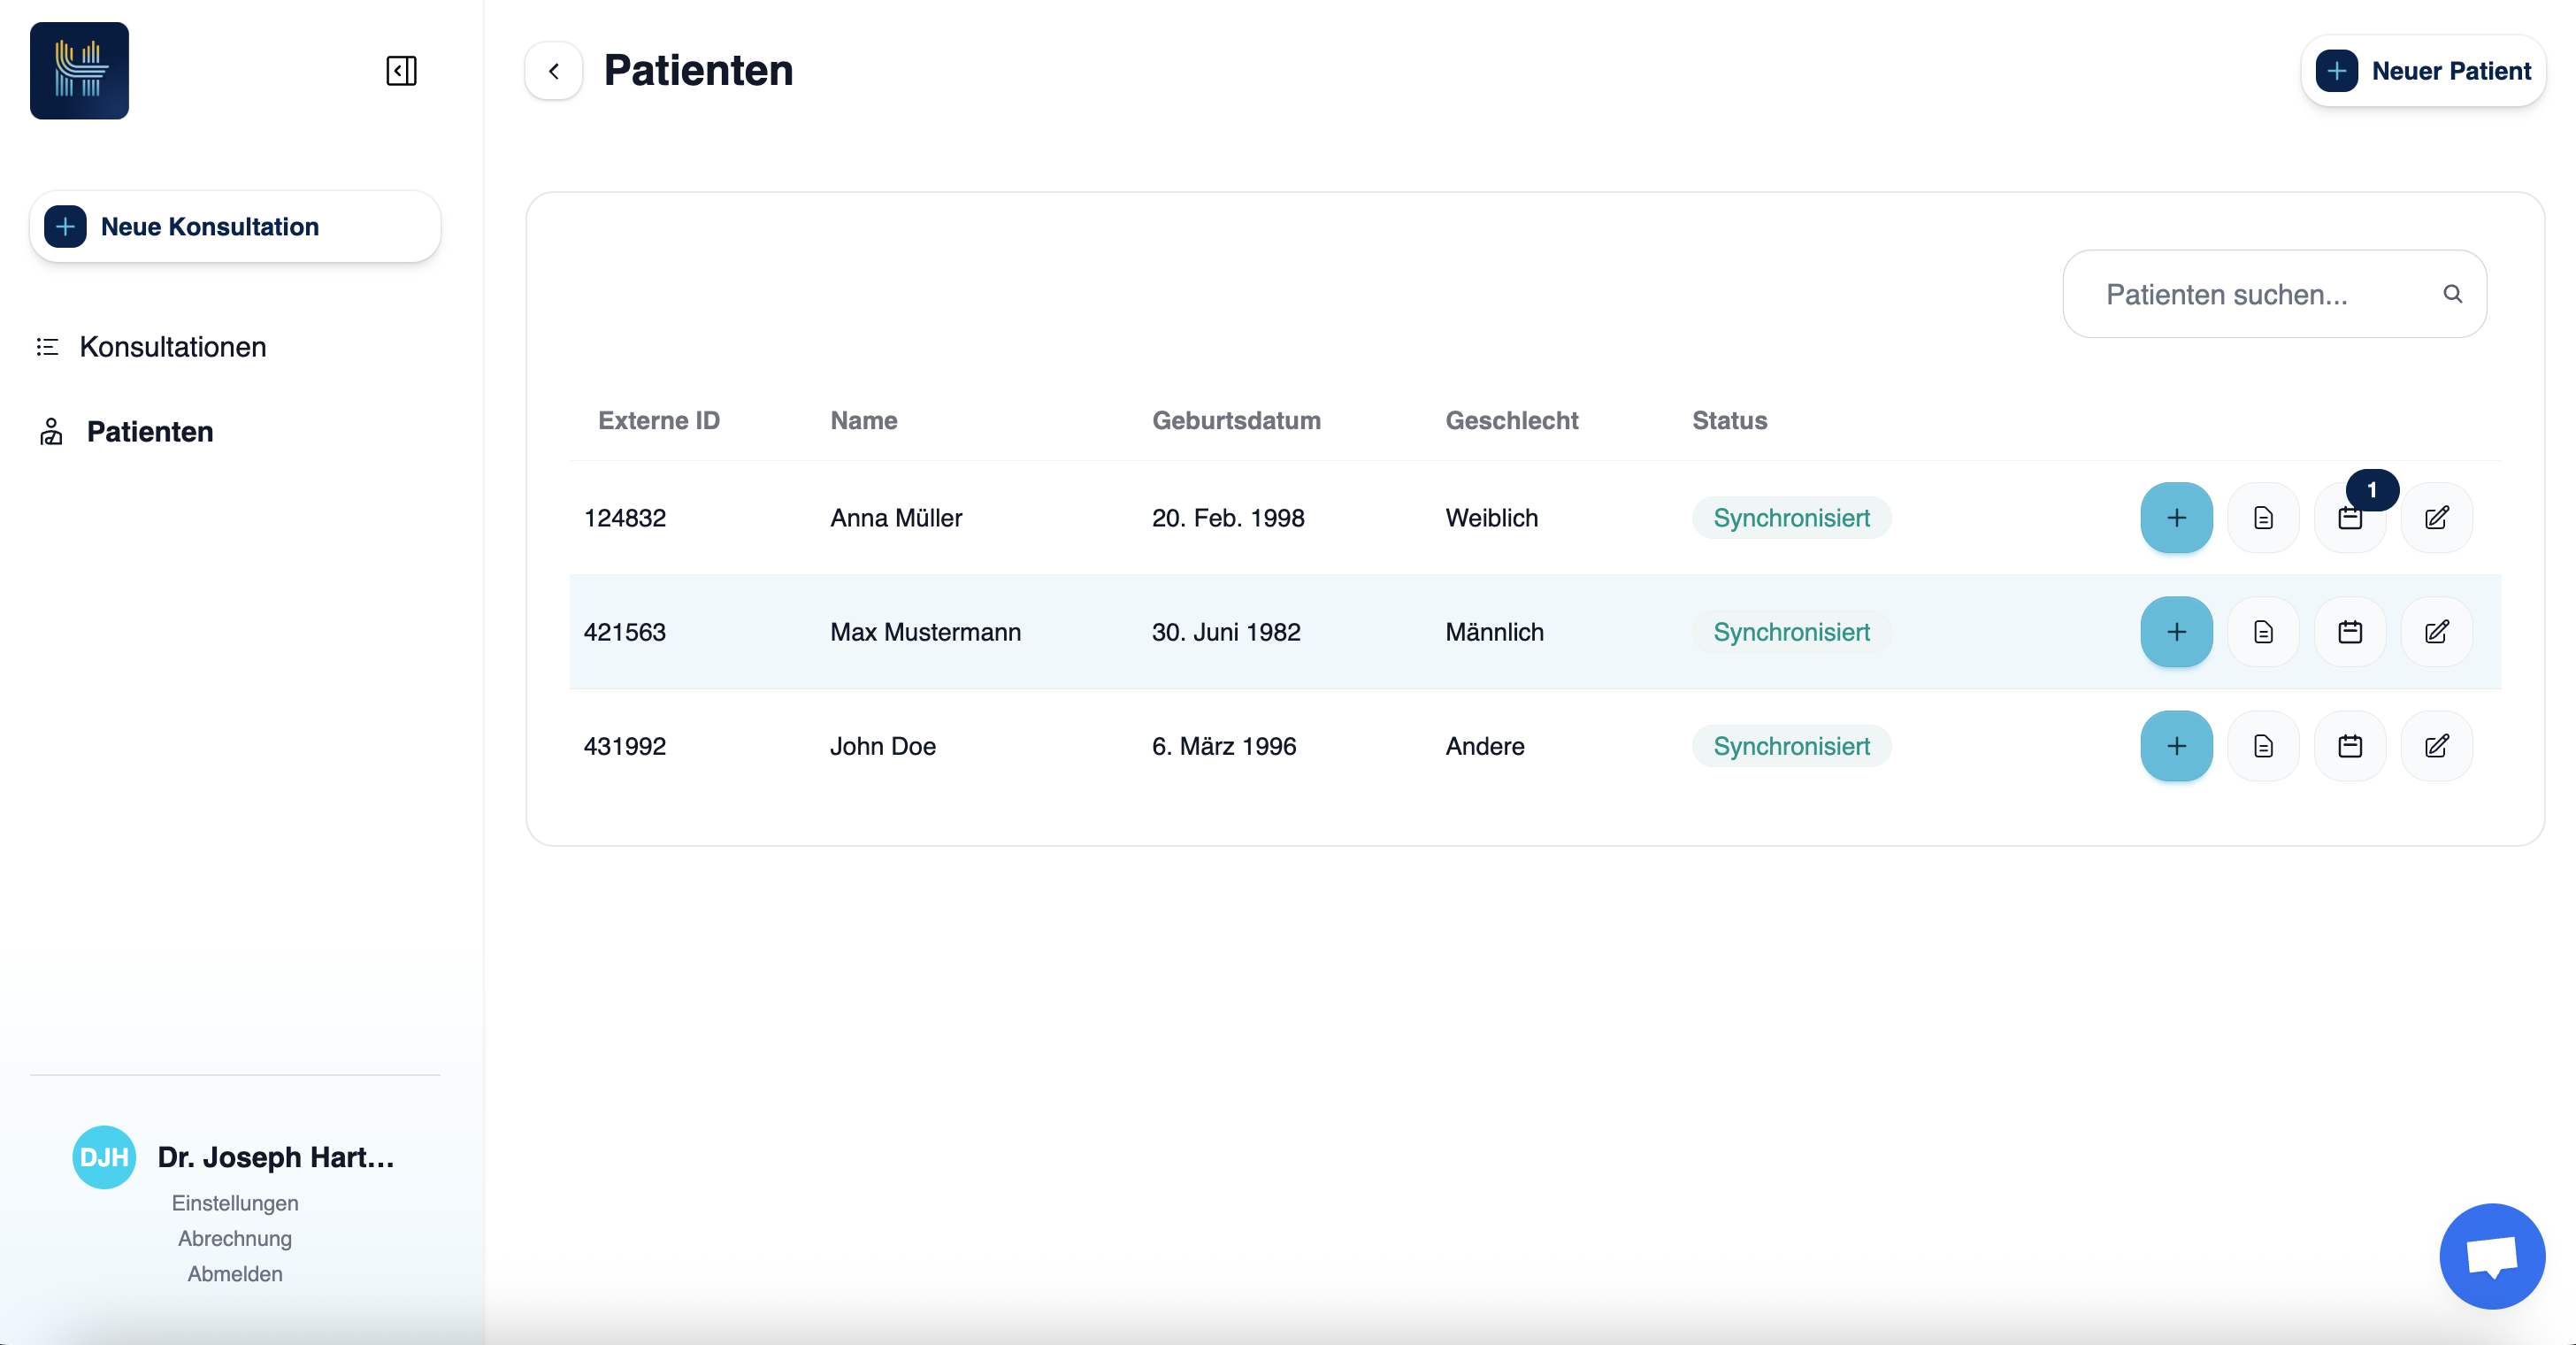The image size is (2576, 1345).
Task: Select Patienten in the sidebar
Action: [x=149, y=432]
